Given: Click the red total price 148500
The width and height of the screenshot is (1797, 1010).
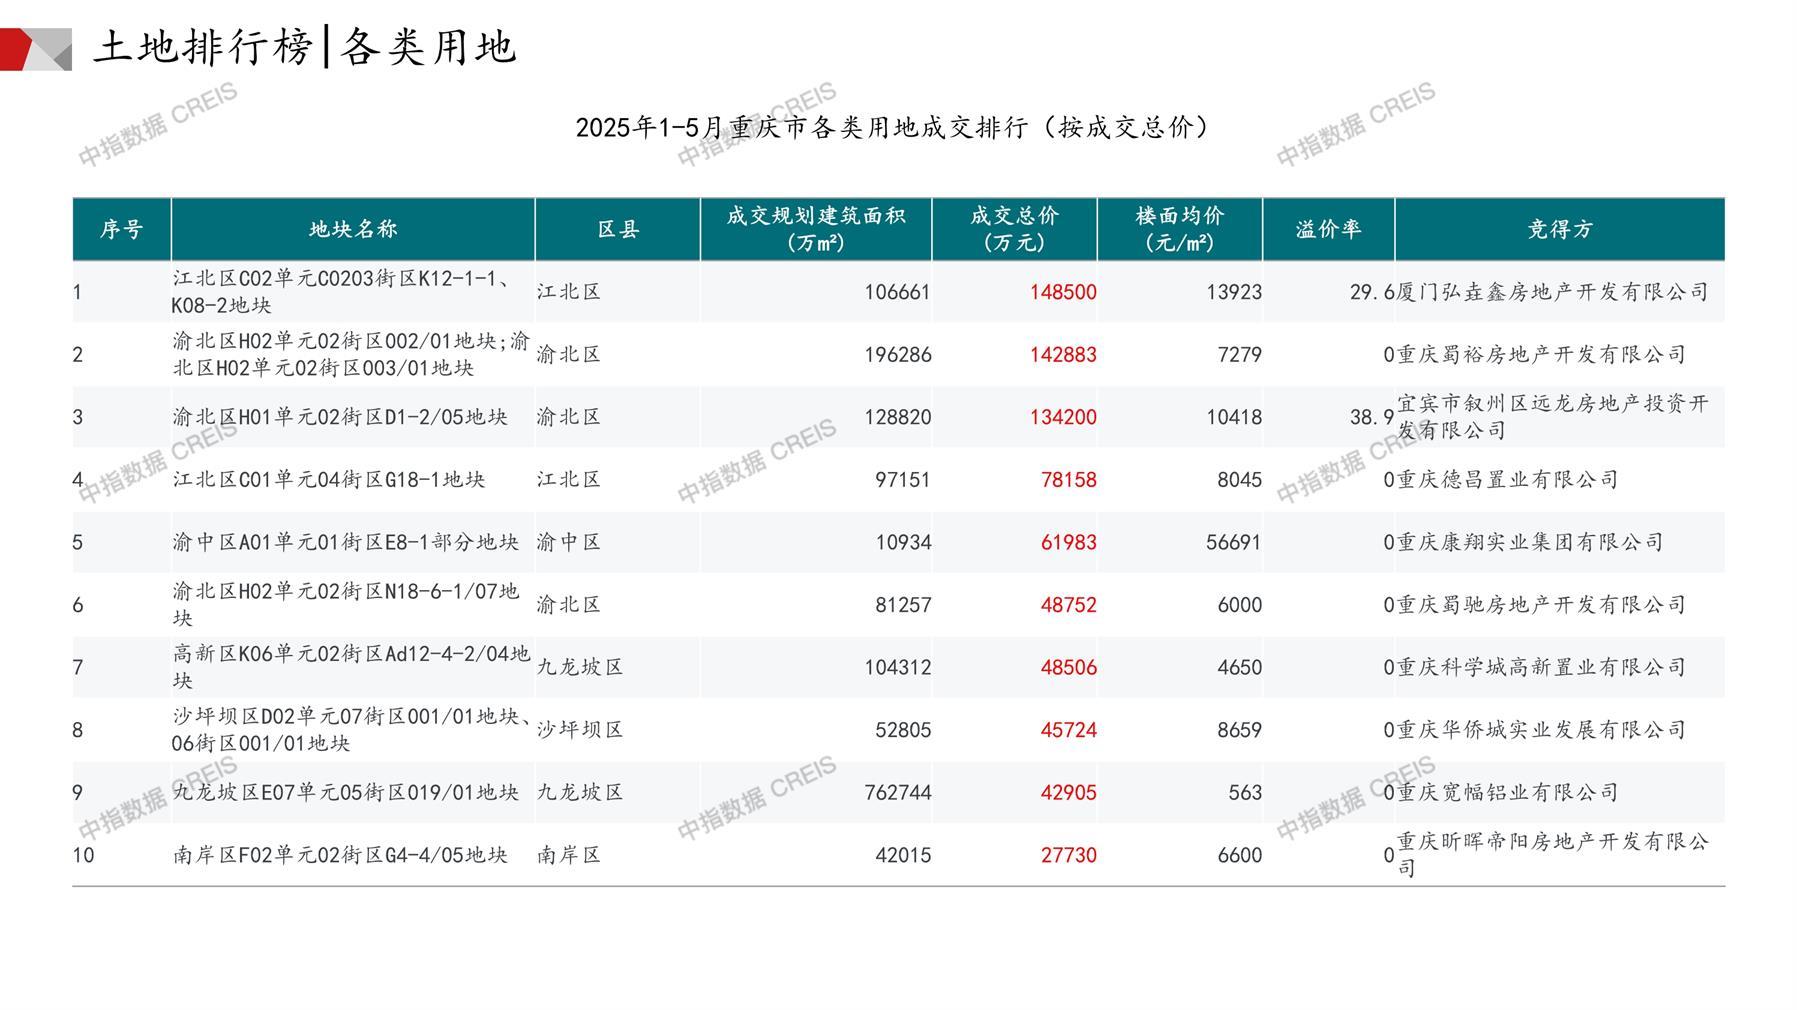Looking at the screenshot, I should point(1063,292).
